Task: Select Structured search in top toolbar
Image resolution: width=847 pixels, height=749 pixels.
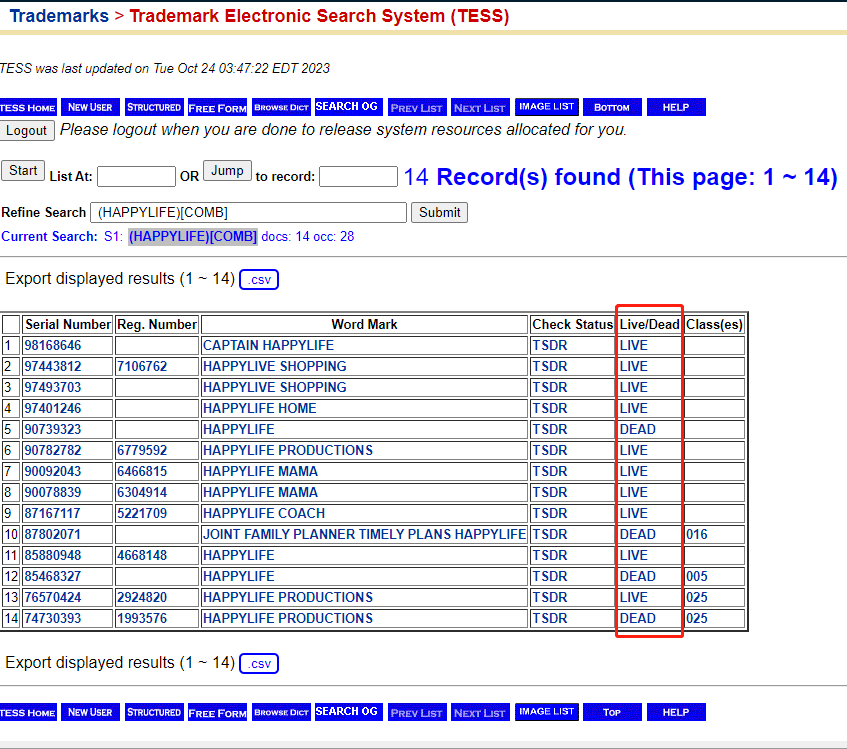Action: pyautogui.click(x=154, y=107)
